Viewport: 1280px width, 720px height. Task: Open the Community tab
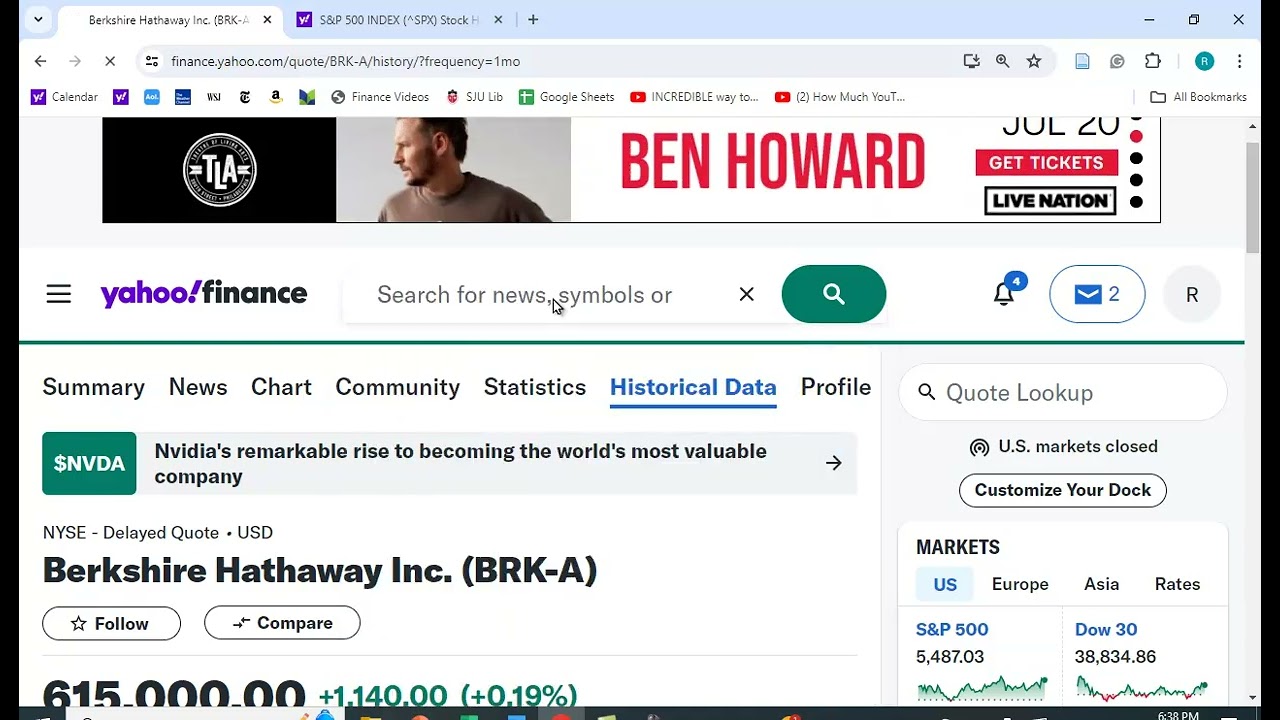tap(398, 387)
